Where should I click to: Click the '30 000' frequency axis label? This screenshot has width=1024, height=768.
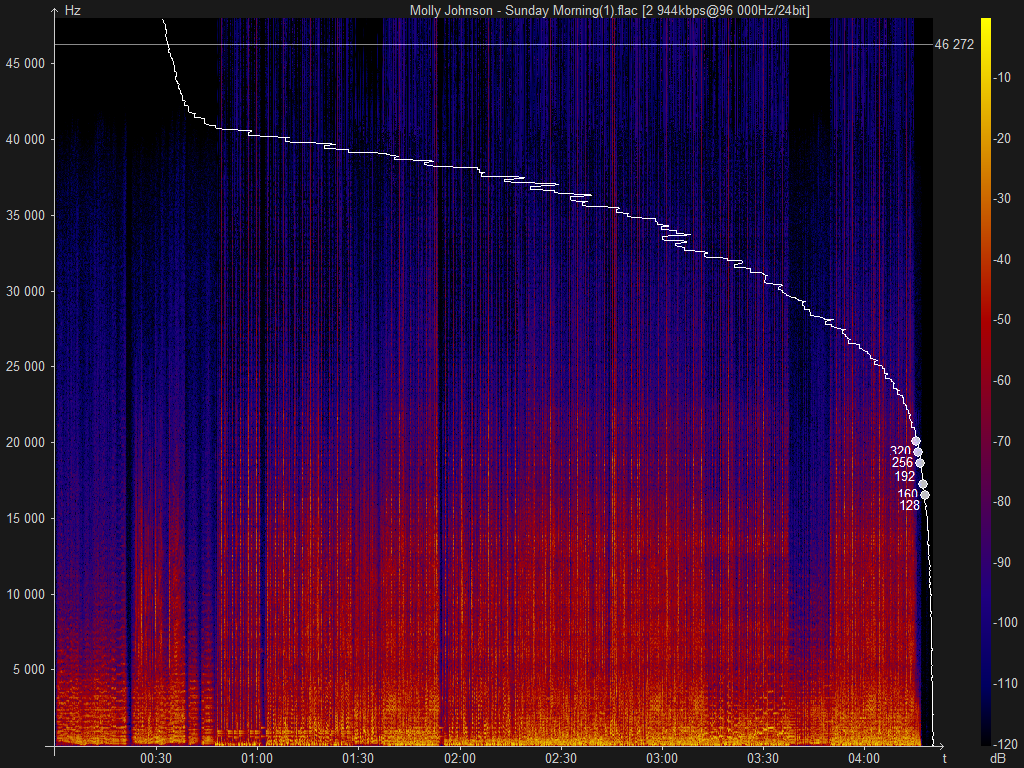tap(26, 291)
